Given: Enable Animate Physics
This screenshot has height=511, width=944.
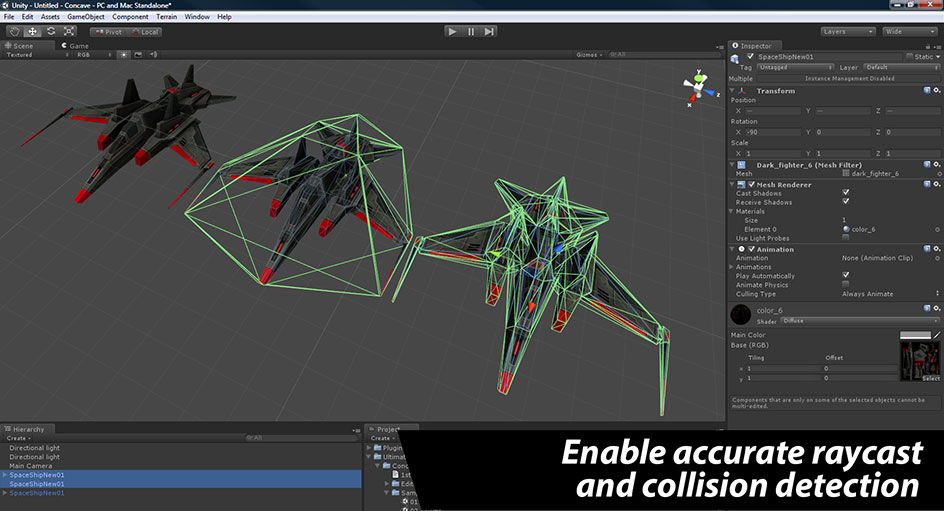Looking at the screenshot, I should (x=845, y=284).
